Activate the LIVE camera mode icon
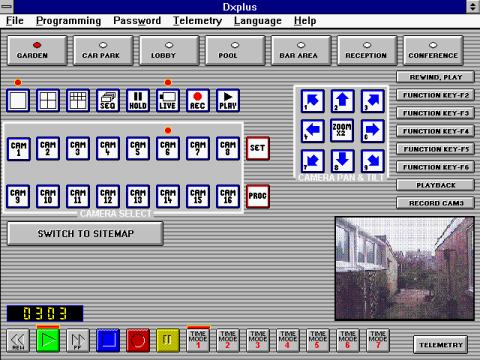 coord(168,100)
